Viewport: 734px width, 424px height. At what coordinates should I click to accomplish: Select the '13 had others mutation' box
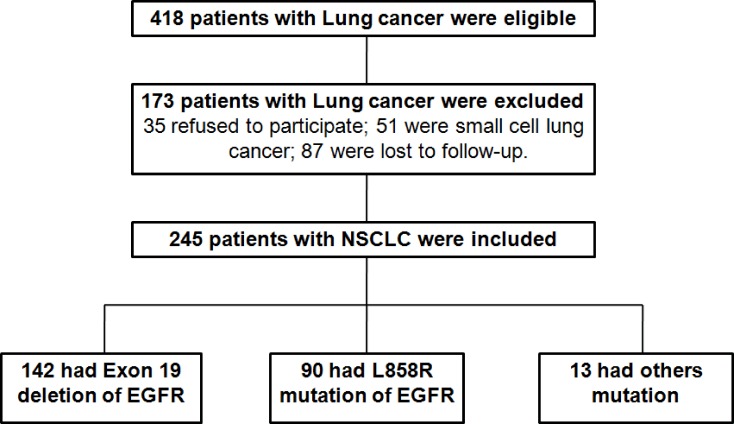pyautogui.click(x=636, y=388)
